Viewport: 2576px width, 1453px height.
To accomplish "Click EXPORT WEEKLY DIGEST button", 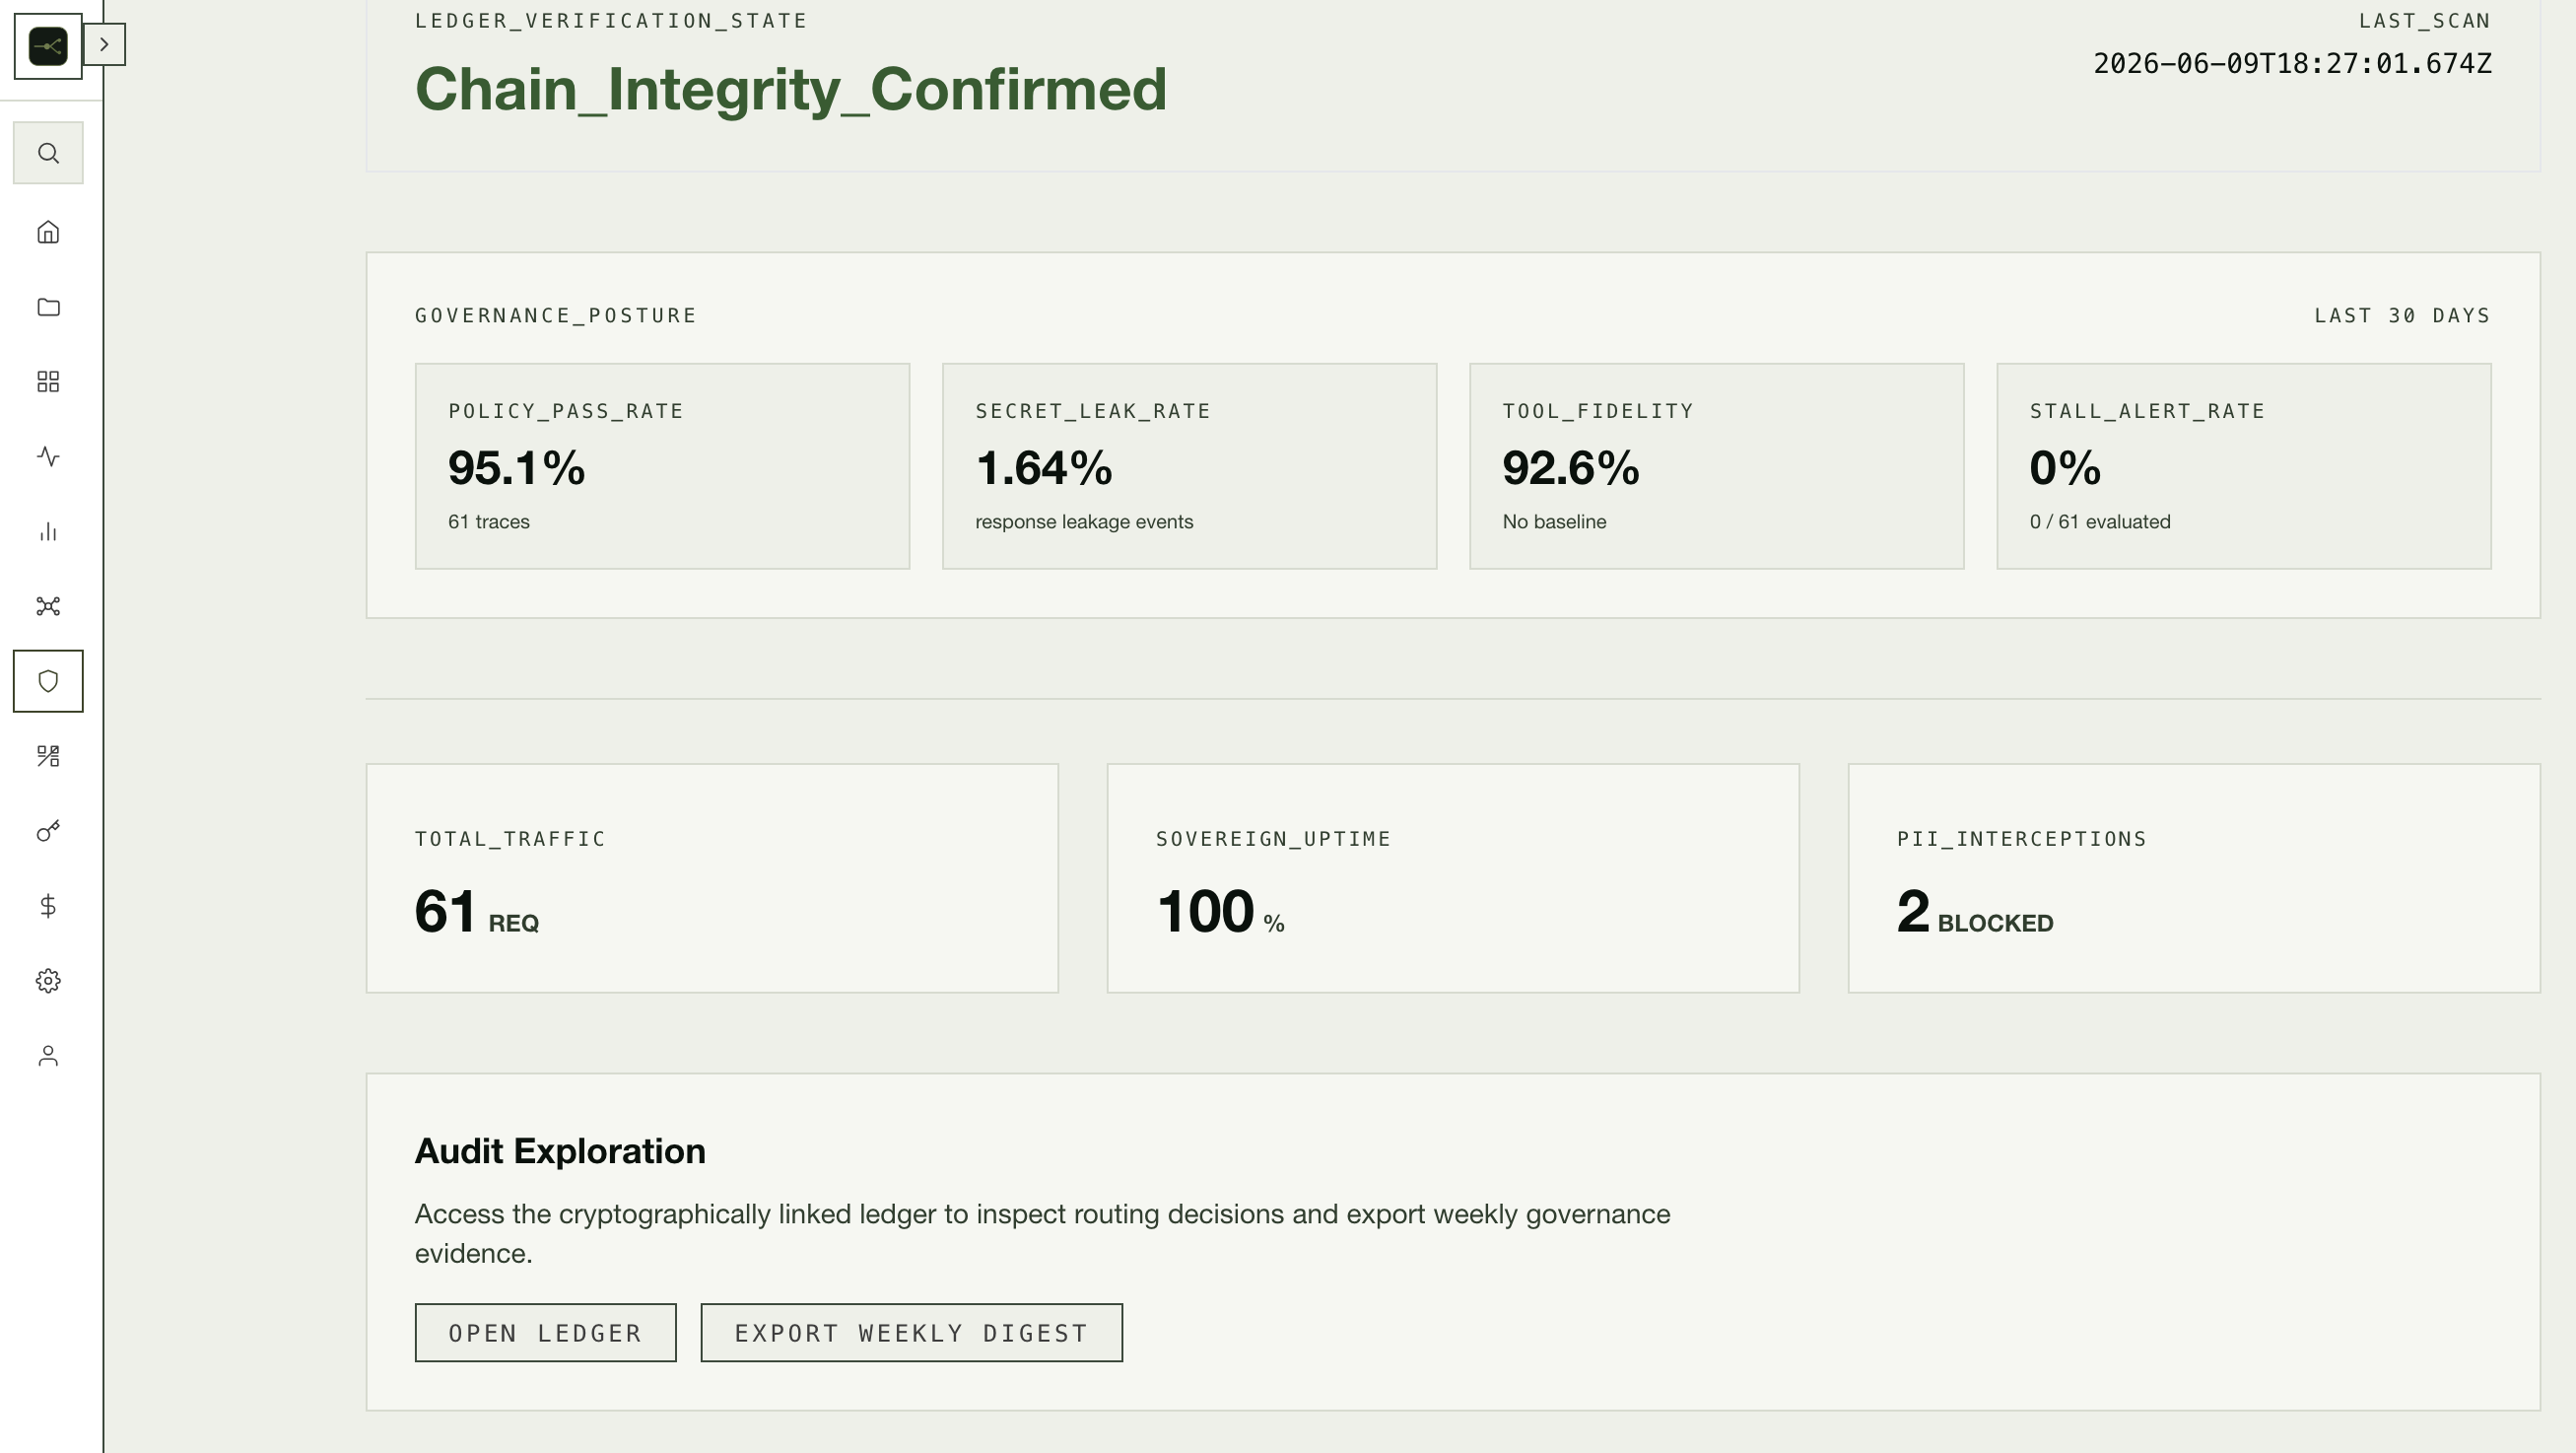I will pos(911,1333).
